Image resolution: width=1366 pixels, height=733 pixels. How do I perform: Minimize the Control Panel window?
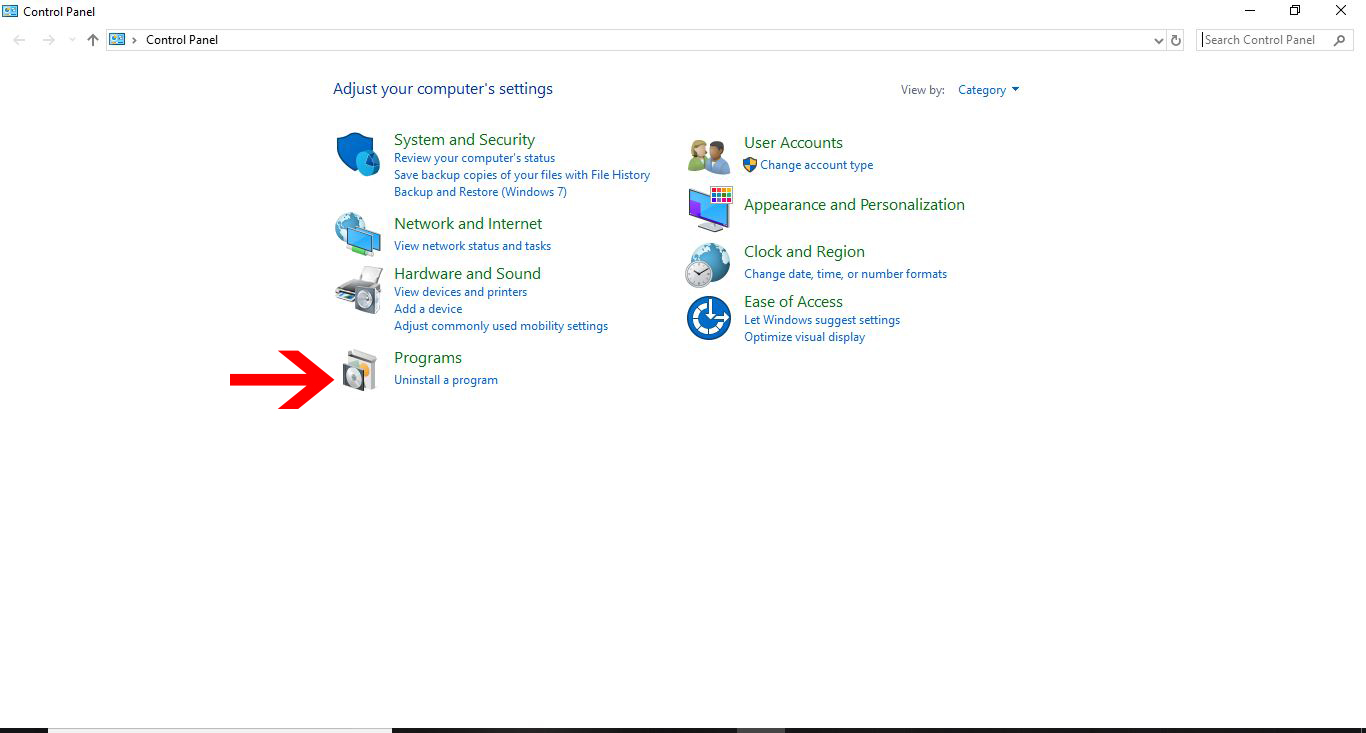tap(1250, 11)
